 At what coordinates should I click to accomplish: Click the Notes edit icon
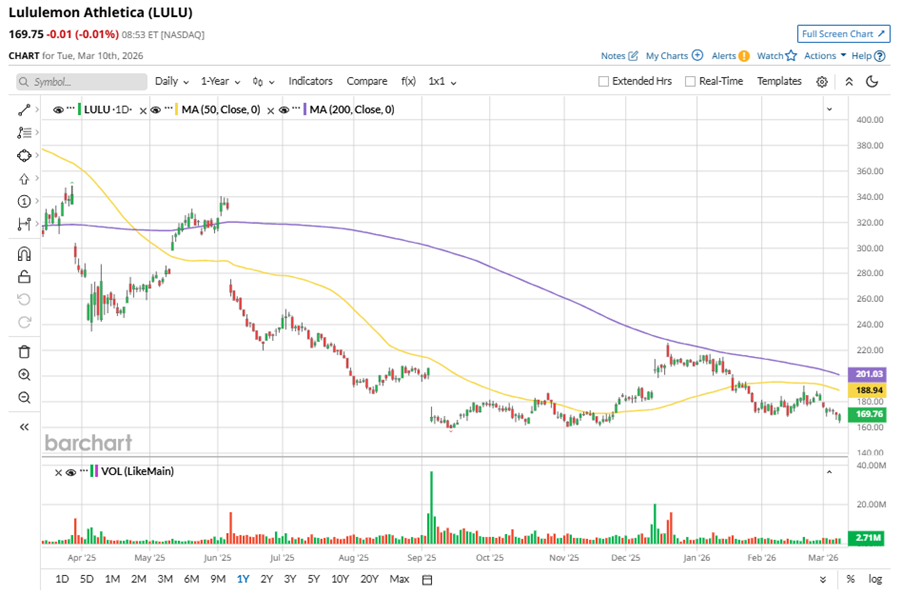click(x=633, y=56)
